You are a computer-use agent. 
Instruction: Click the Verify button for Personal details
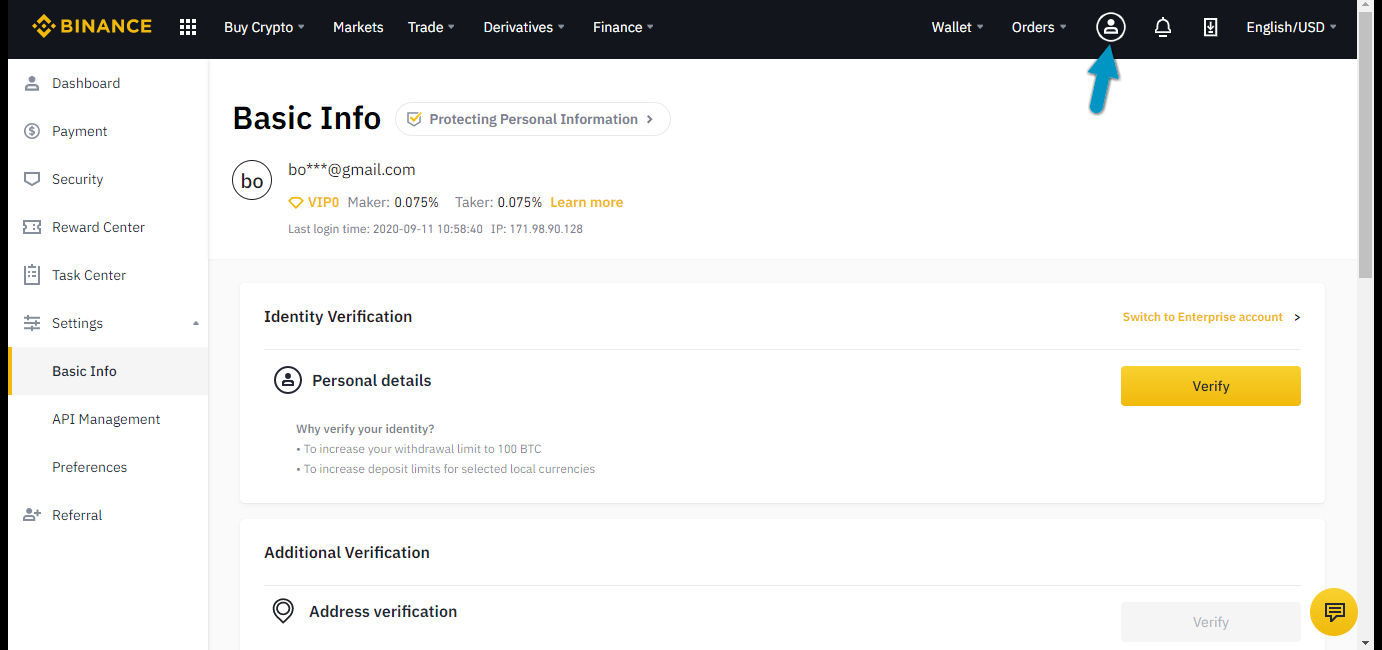pyautogui.click(x=1210, y=386)
